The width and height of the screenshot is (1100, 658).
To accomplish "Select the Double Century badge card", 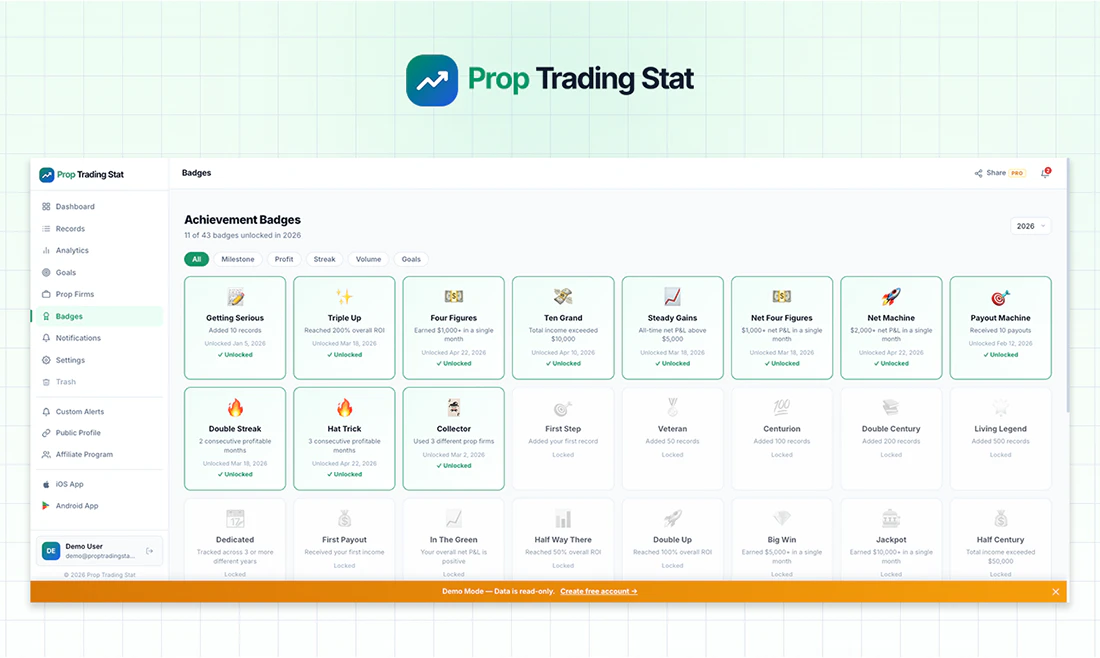I will click(891, 438).
